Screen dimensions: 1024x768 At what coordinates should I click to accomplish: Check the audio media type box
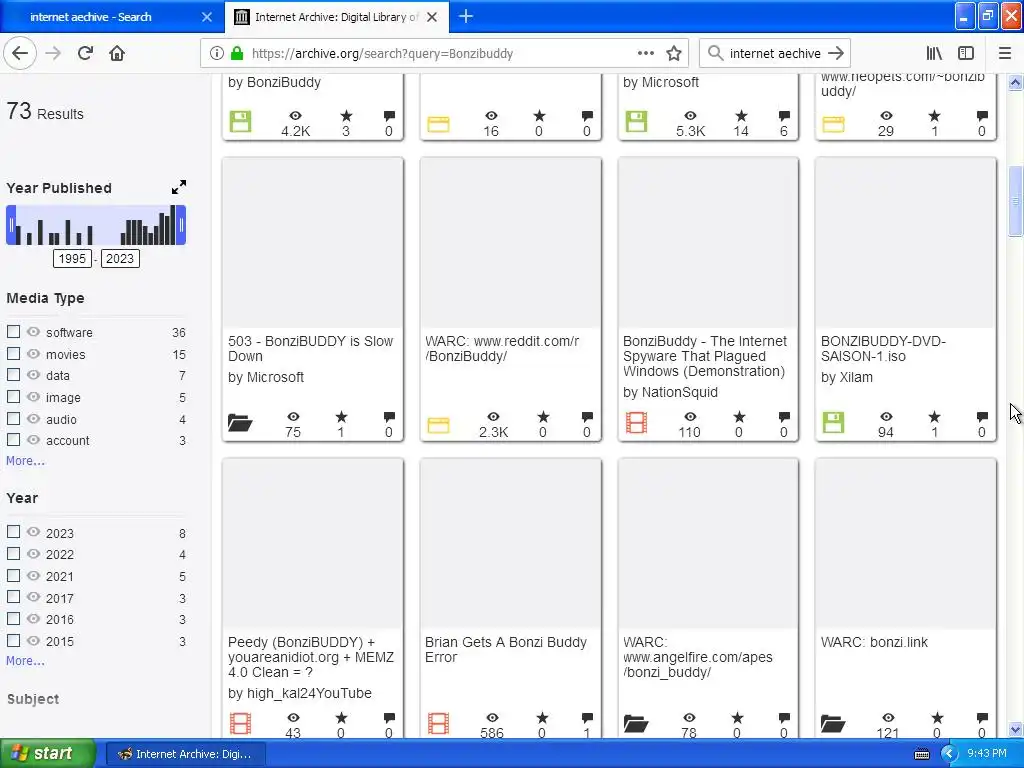point(13,418)
